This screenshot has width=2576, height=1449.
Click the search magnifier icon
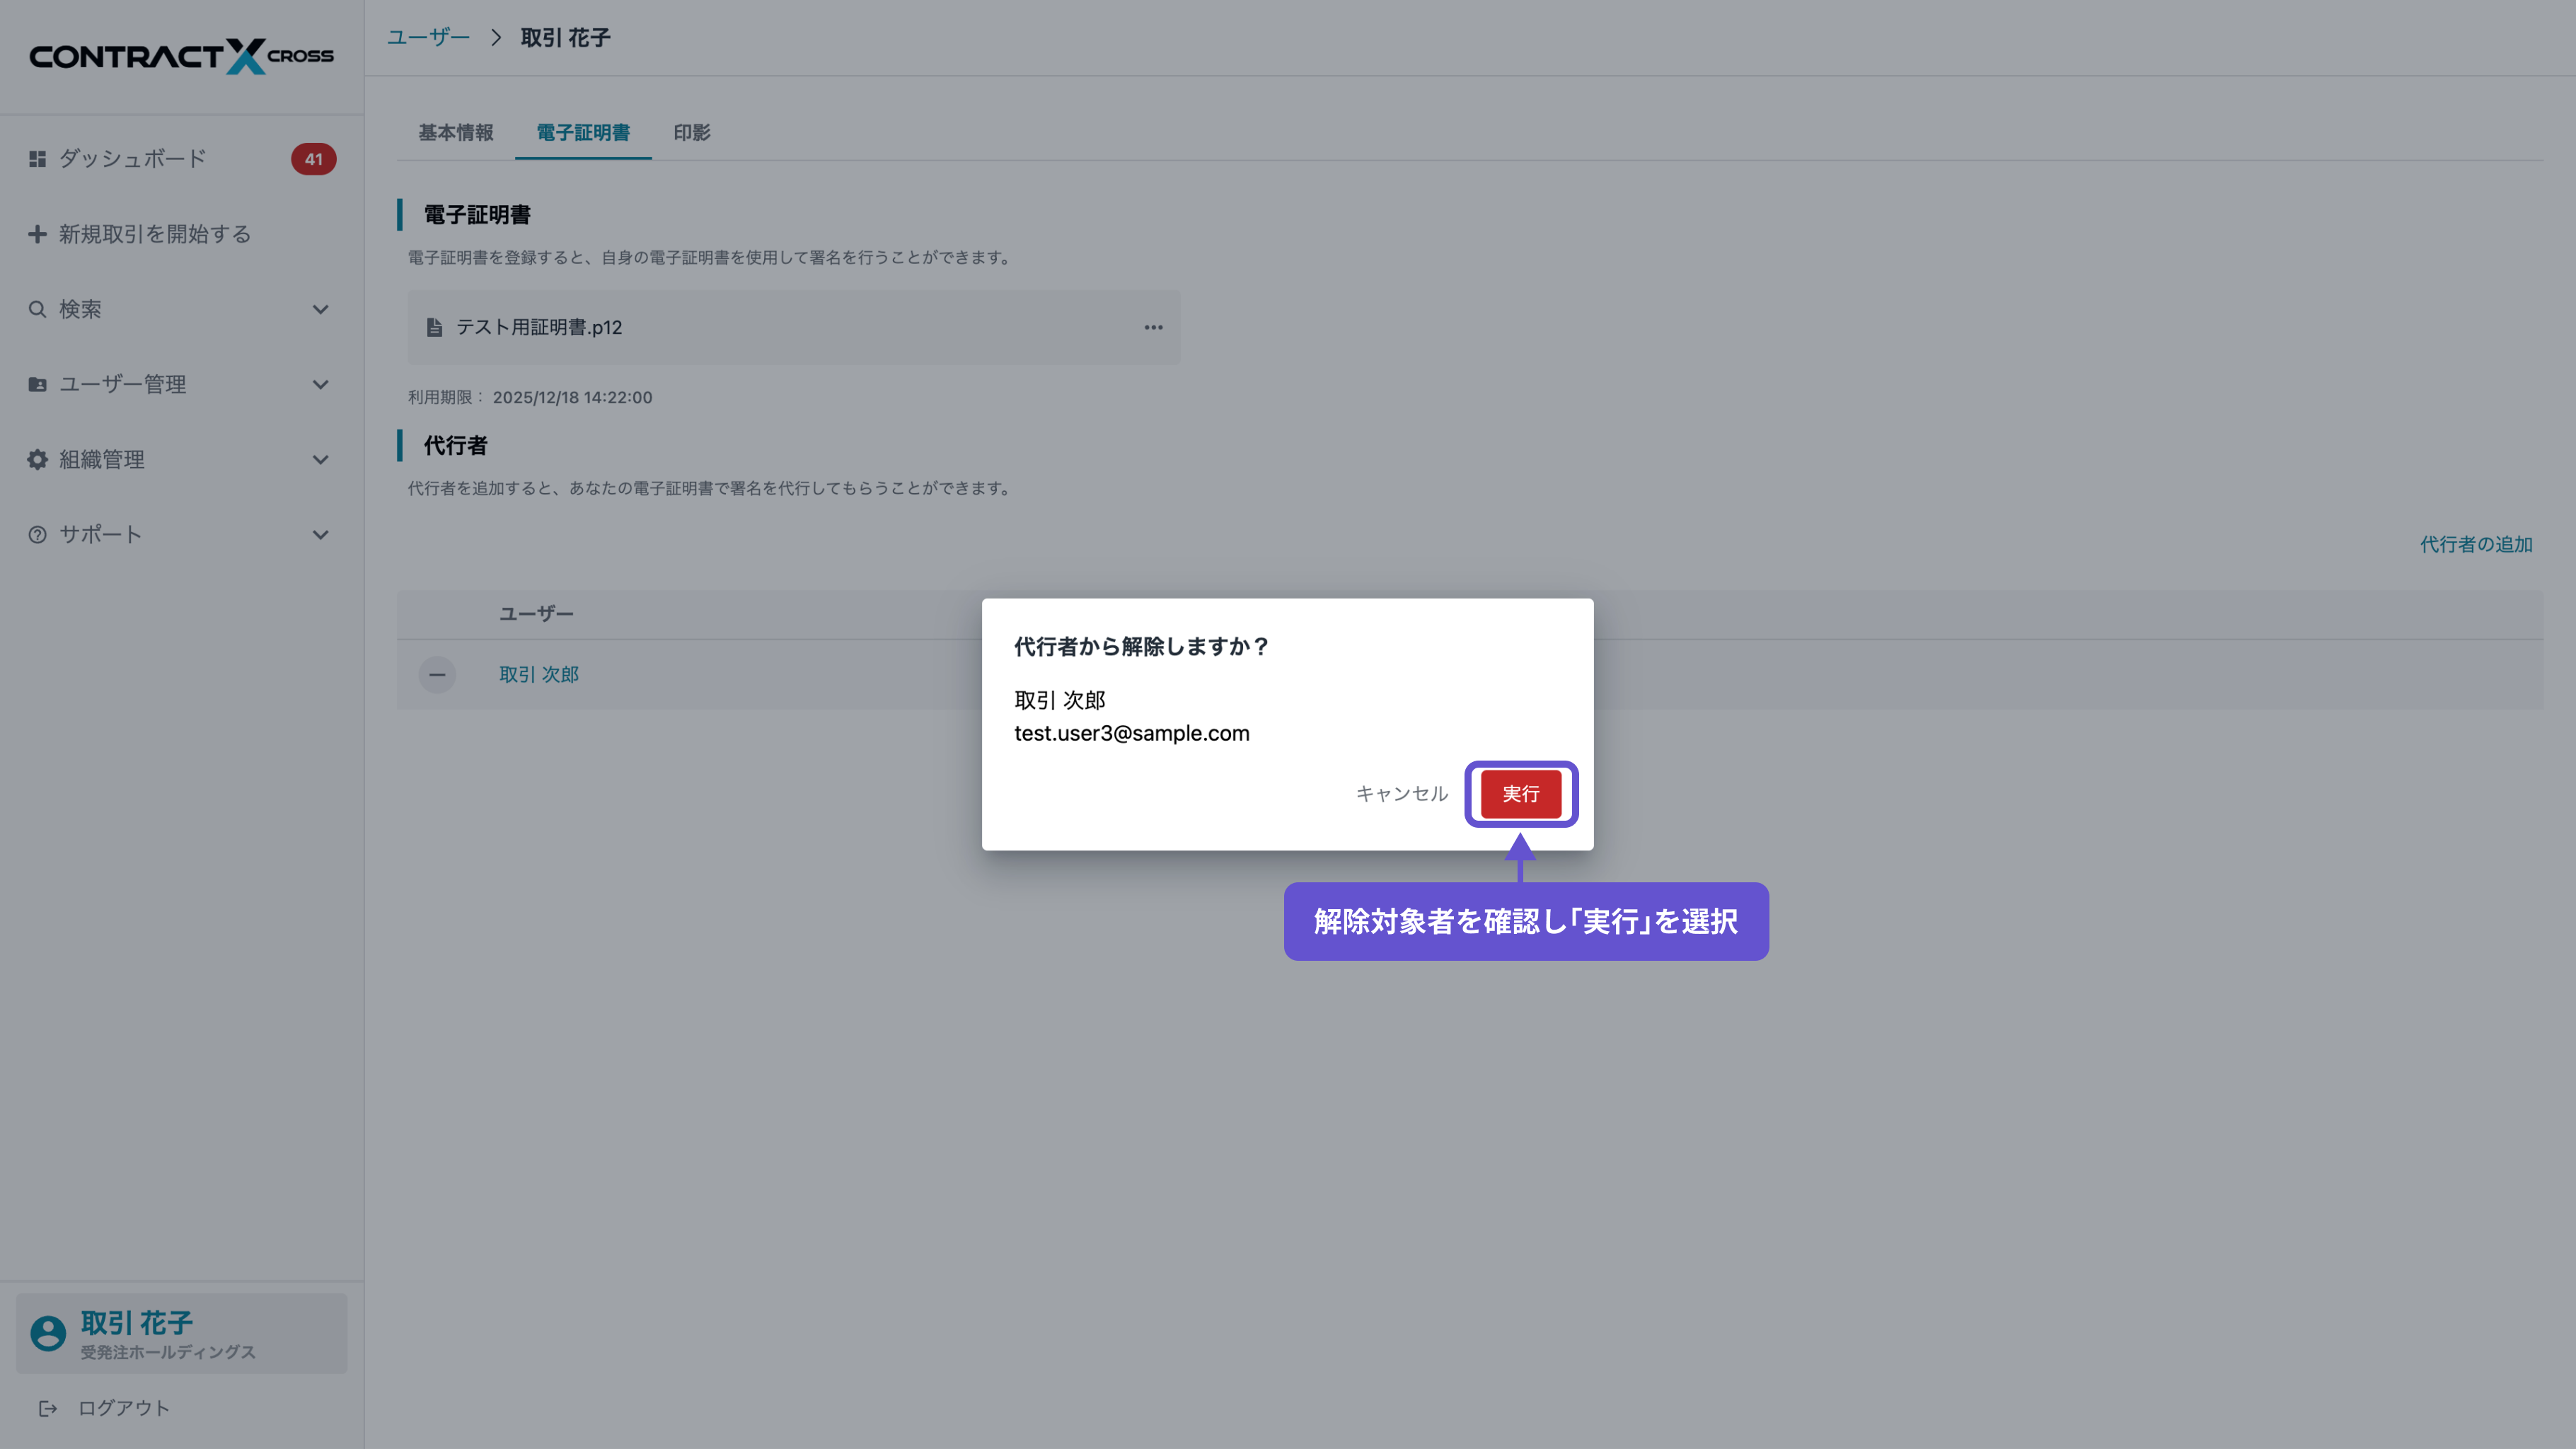(x=37, y=309)
